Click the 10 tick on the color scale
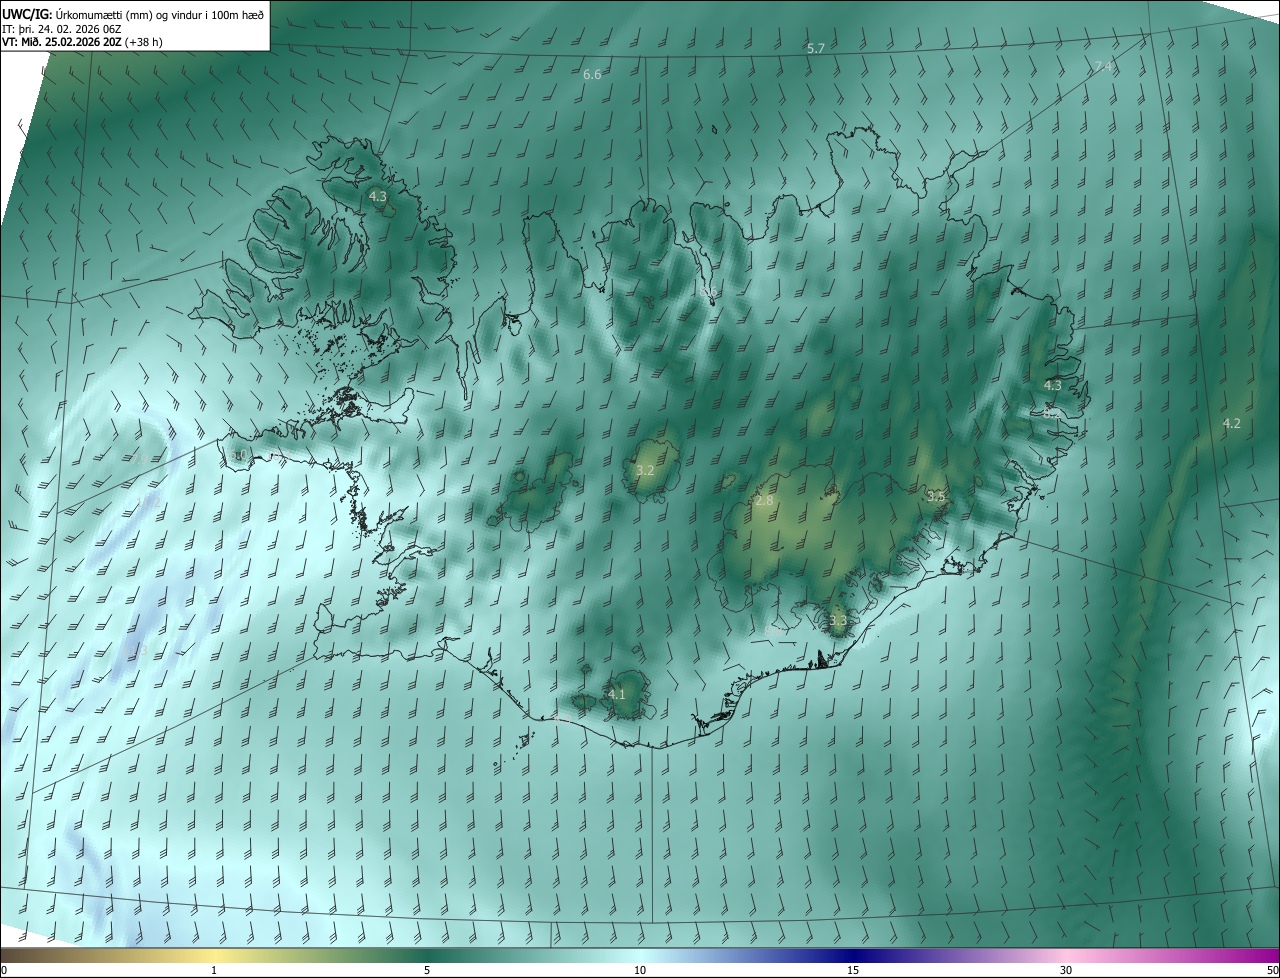The width and height of the screenshot is (1280, 978). (640, 970)
